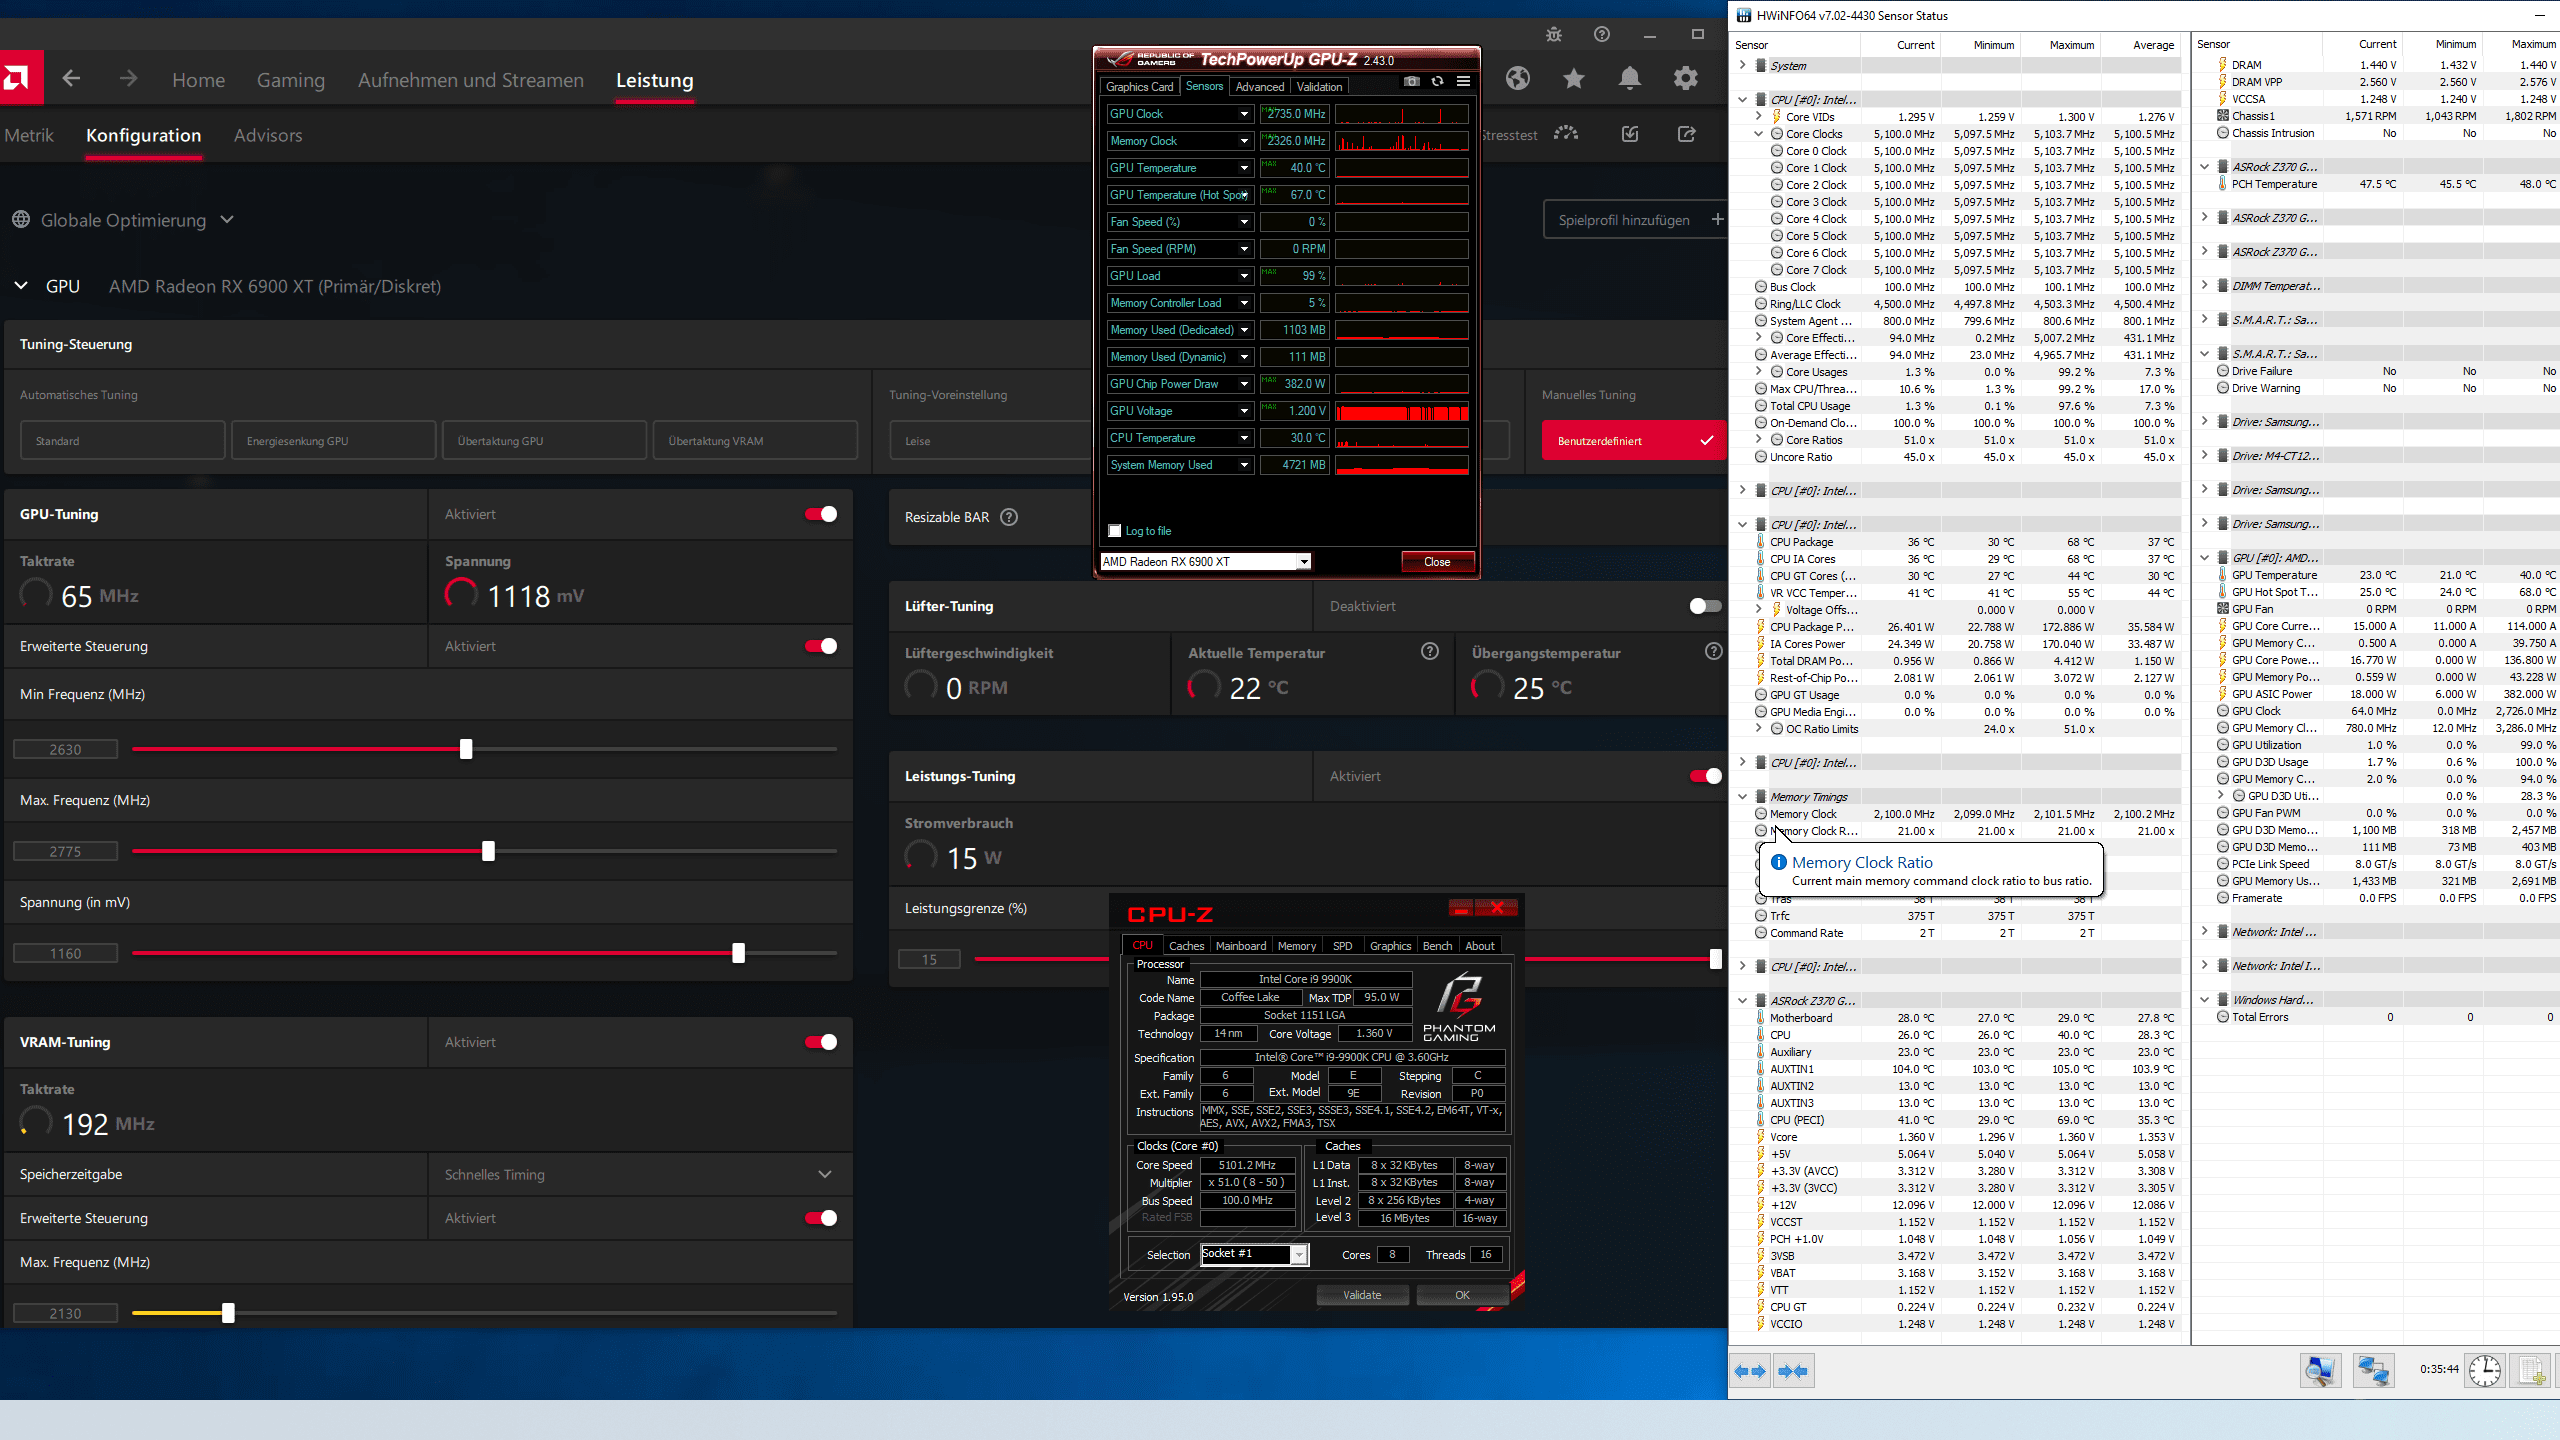
Task: Open the help question-mark icon in the Radeon title bar
Action: pyautogui.click(x=1602, y=35)
